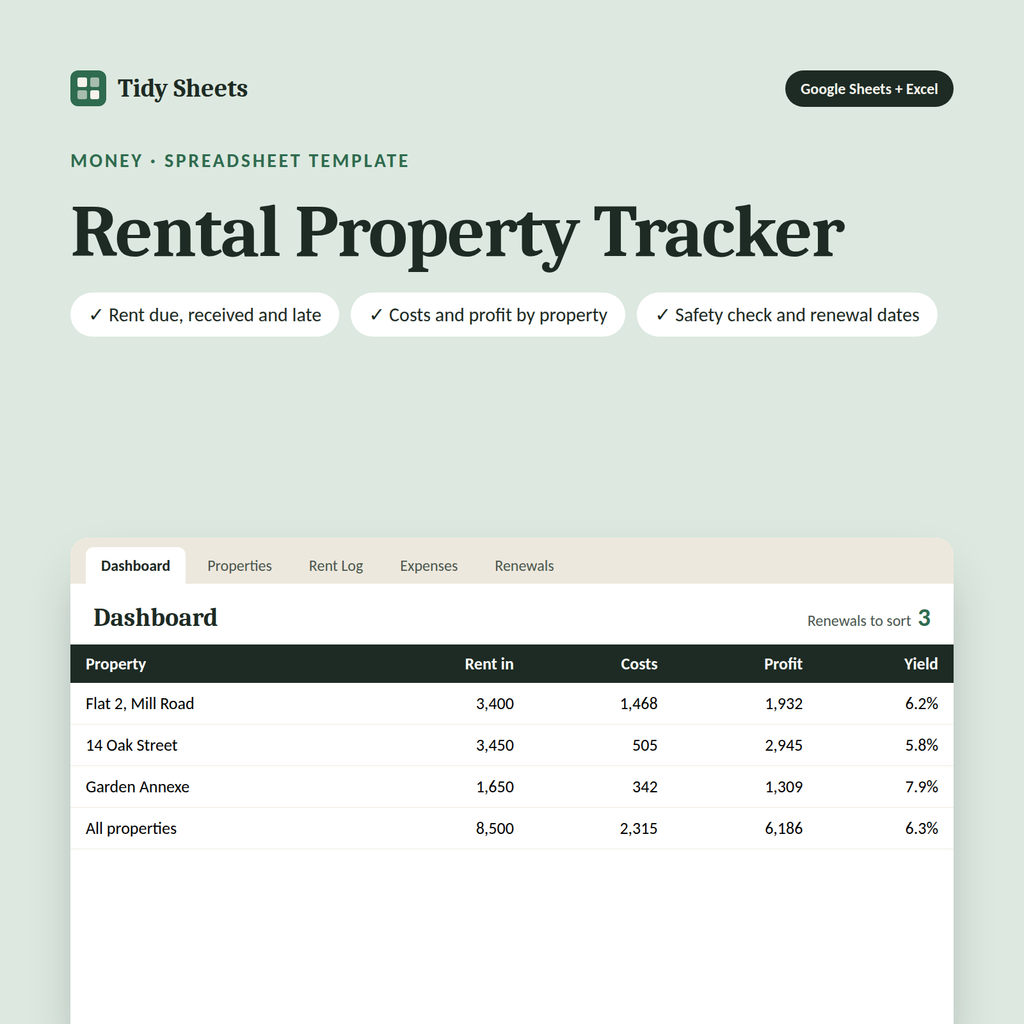Open the Renewals tab
The width and height of the screenshot is (1024, 1024).
click(524, 566)
